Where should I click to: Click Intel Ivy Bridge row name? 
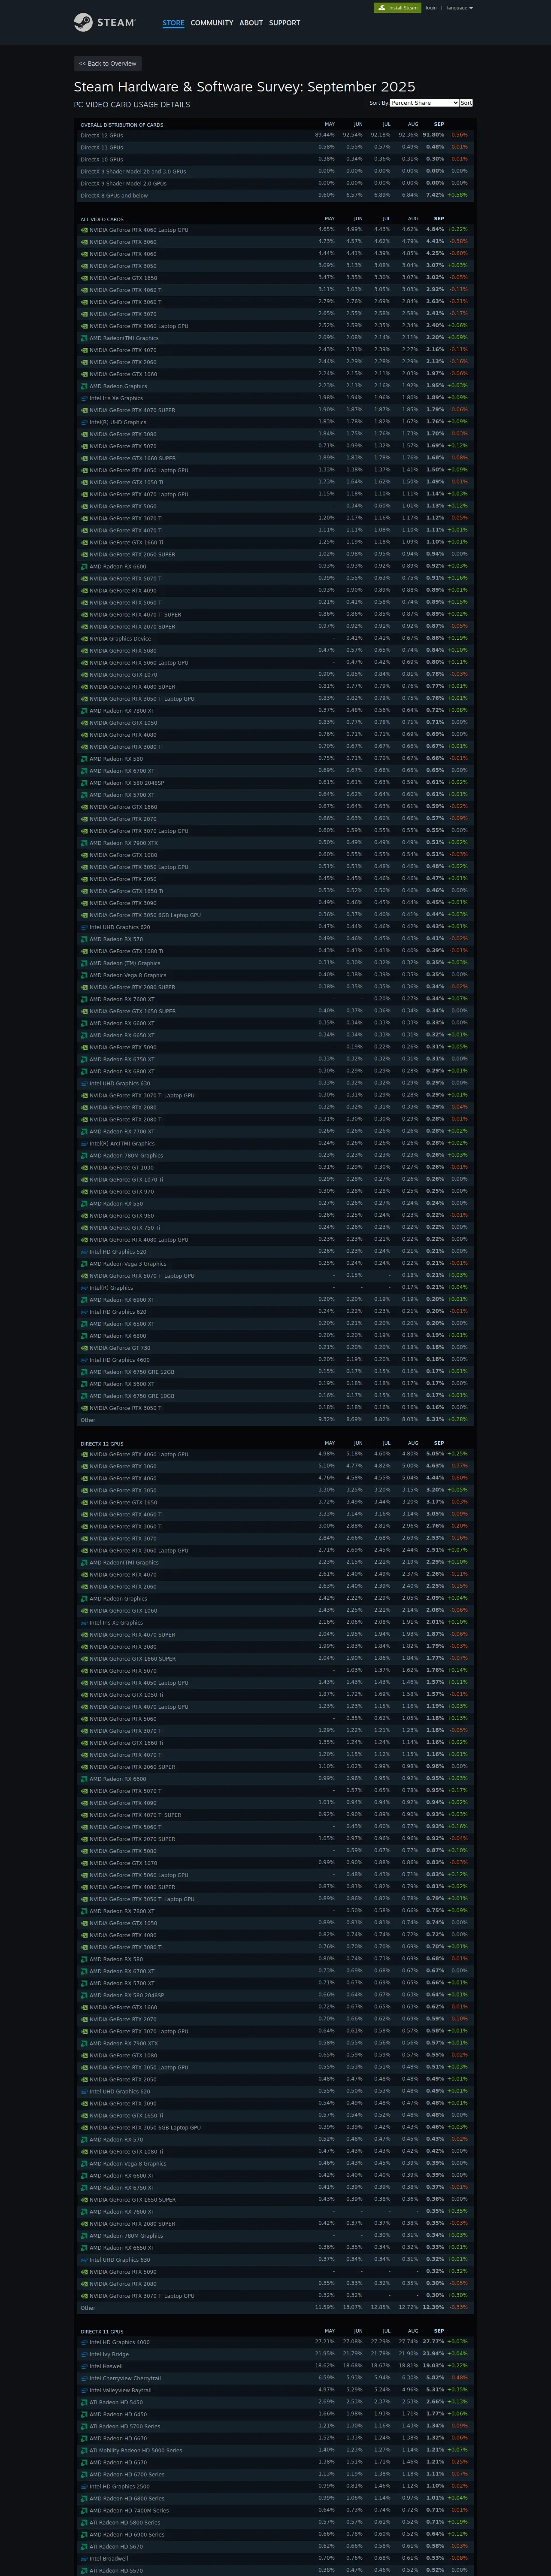pyautogui.click(x=109, y=2354)
